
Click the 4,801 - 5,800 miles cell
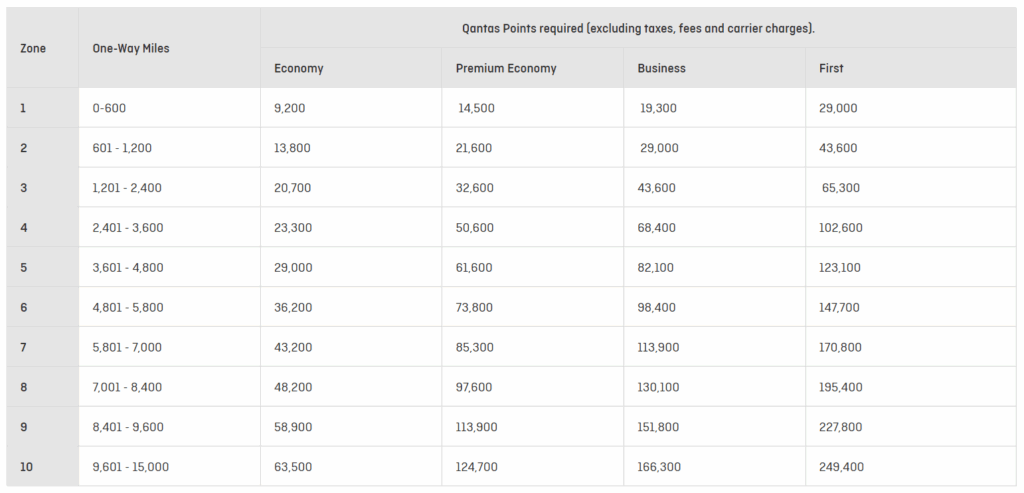127,308
